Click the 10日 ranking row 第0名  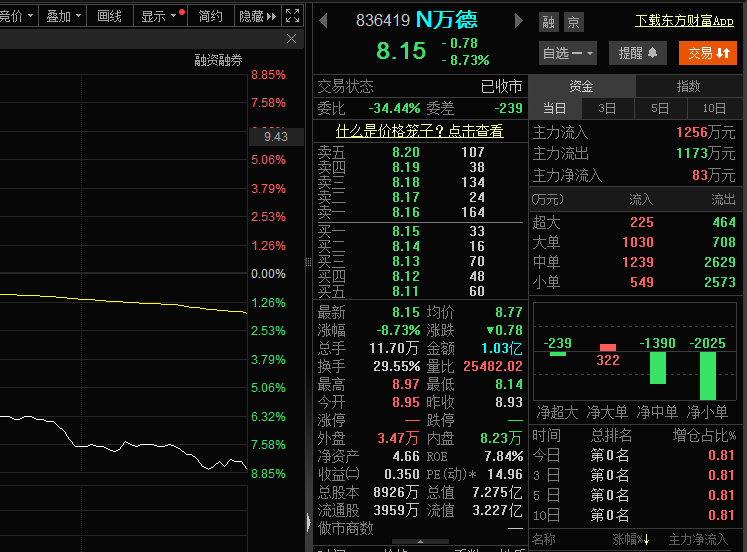point(634,515)
